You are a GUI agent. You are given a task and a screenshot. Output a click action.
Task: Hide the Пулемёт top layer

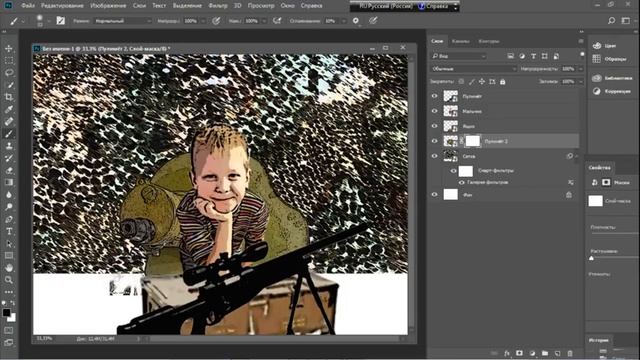coord(435,96)
